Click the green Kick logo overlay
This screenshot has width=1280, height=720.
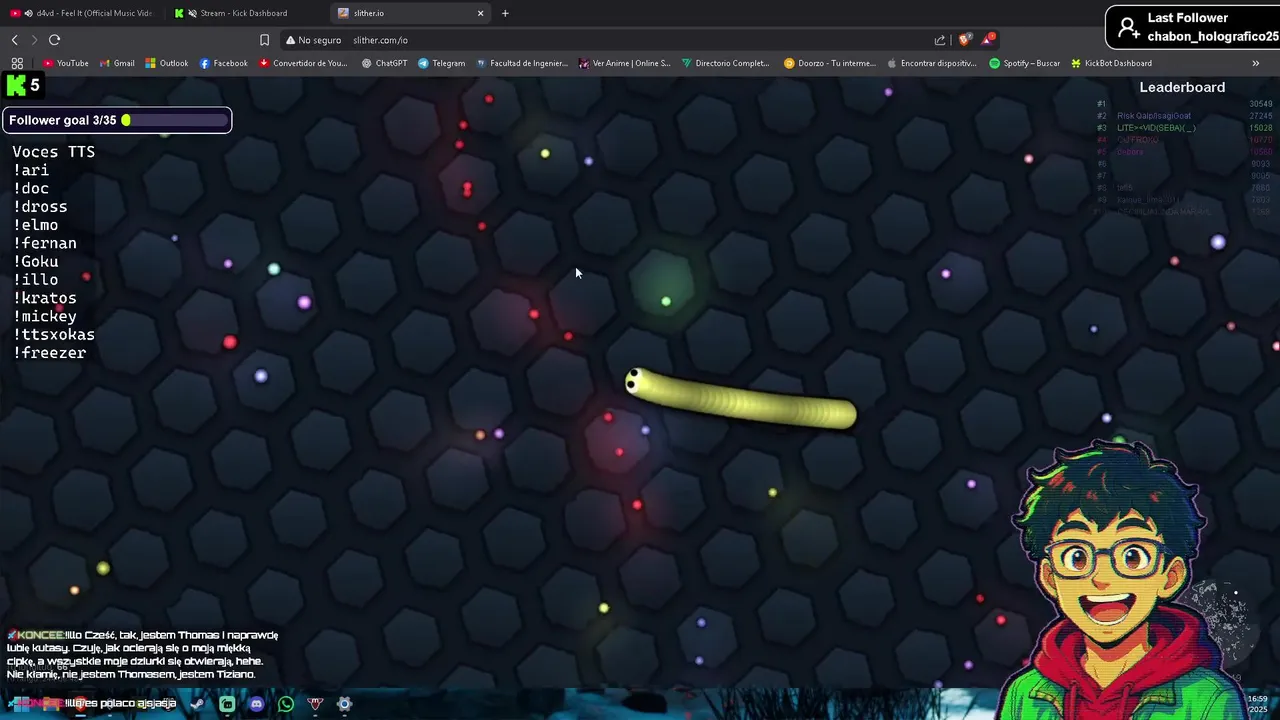tap(16, 86)
